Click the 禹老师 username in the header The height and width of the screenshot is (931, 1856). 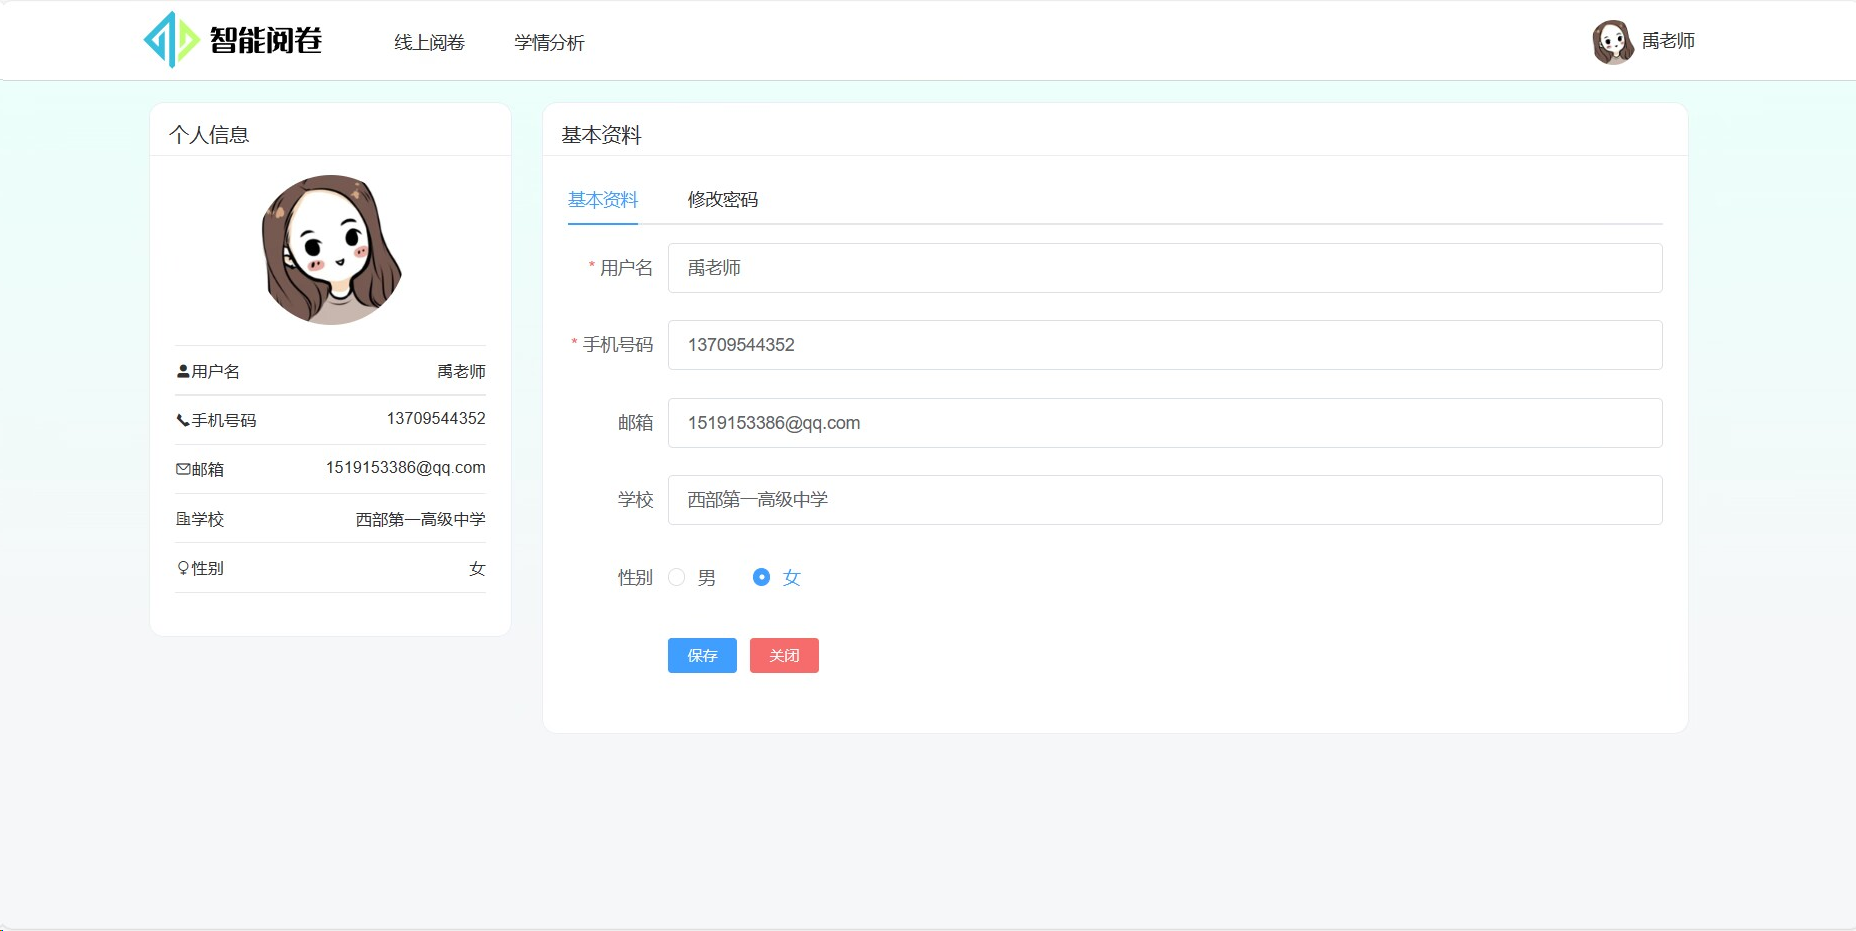tap(1666, 41)
